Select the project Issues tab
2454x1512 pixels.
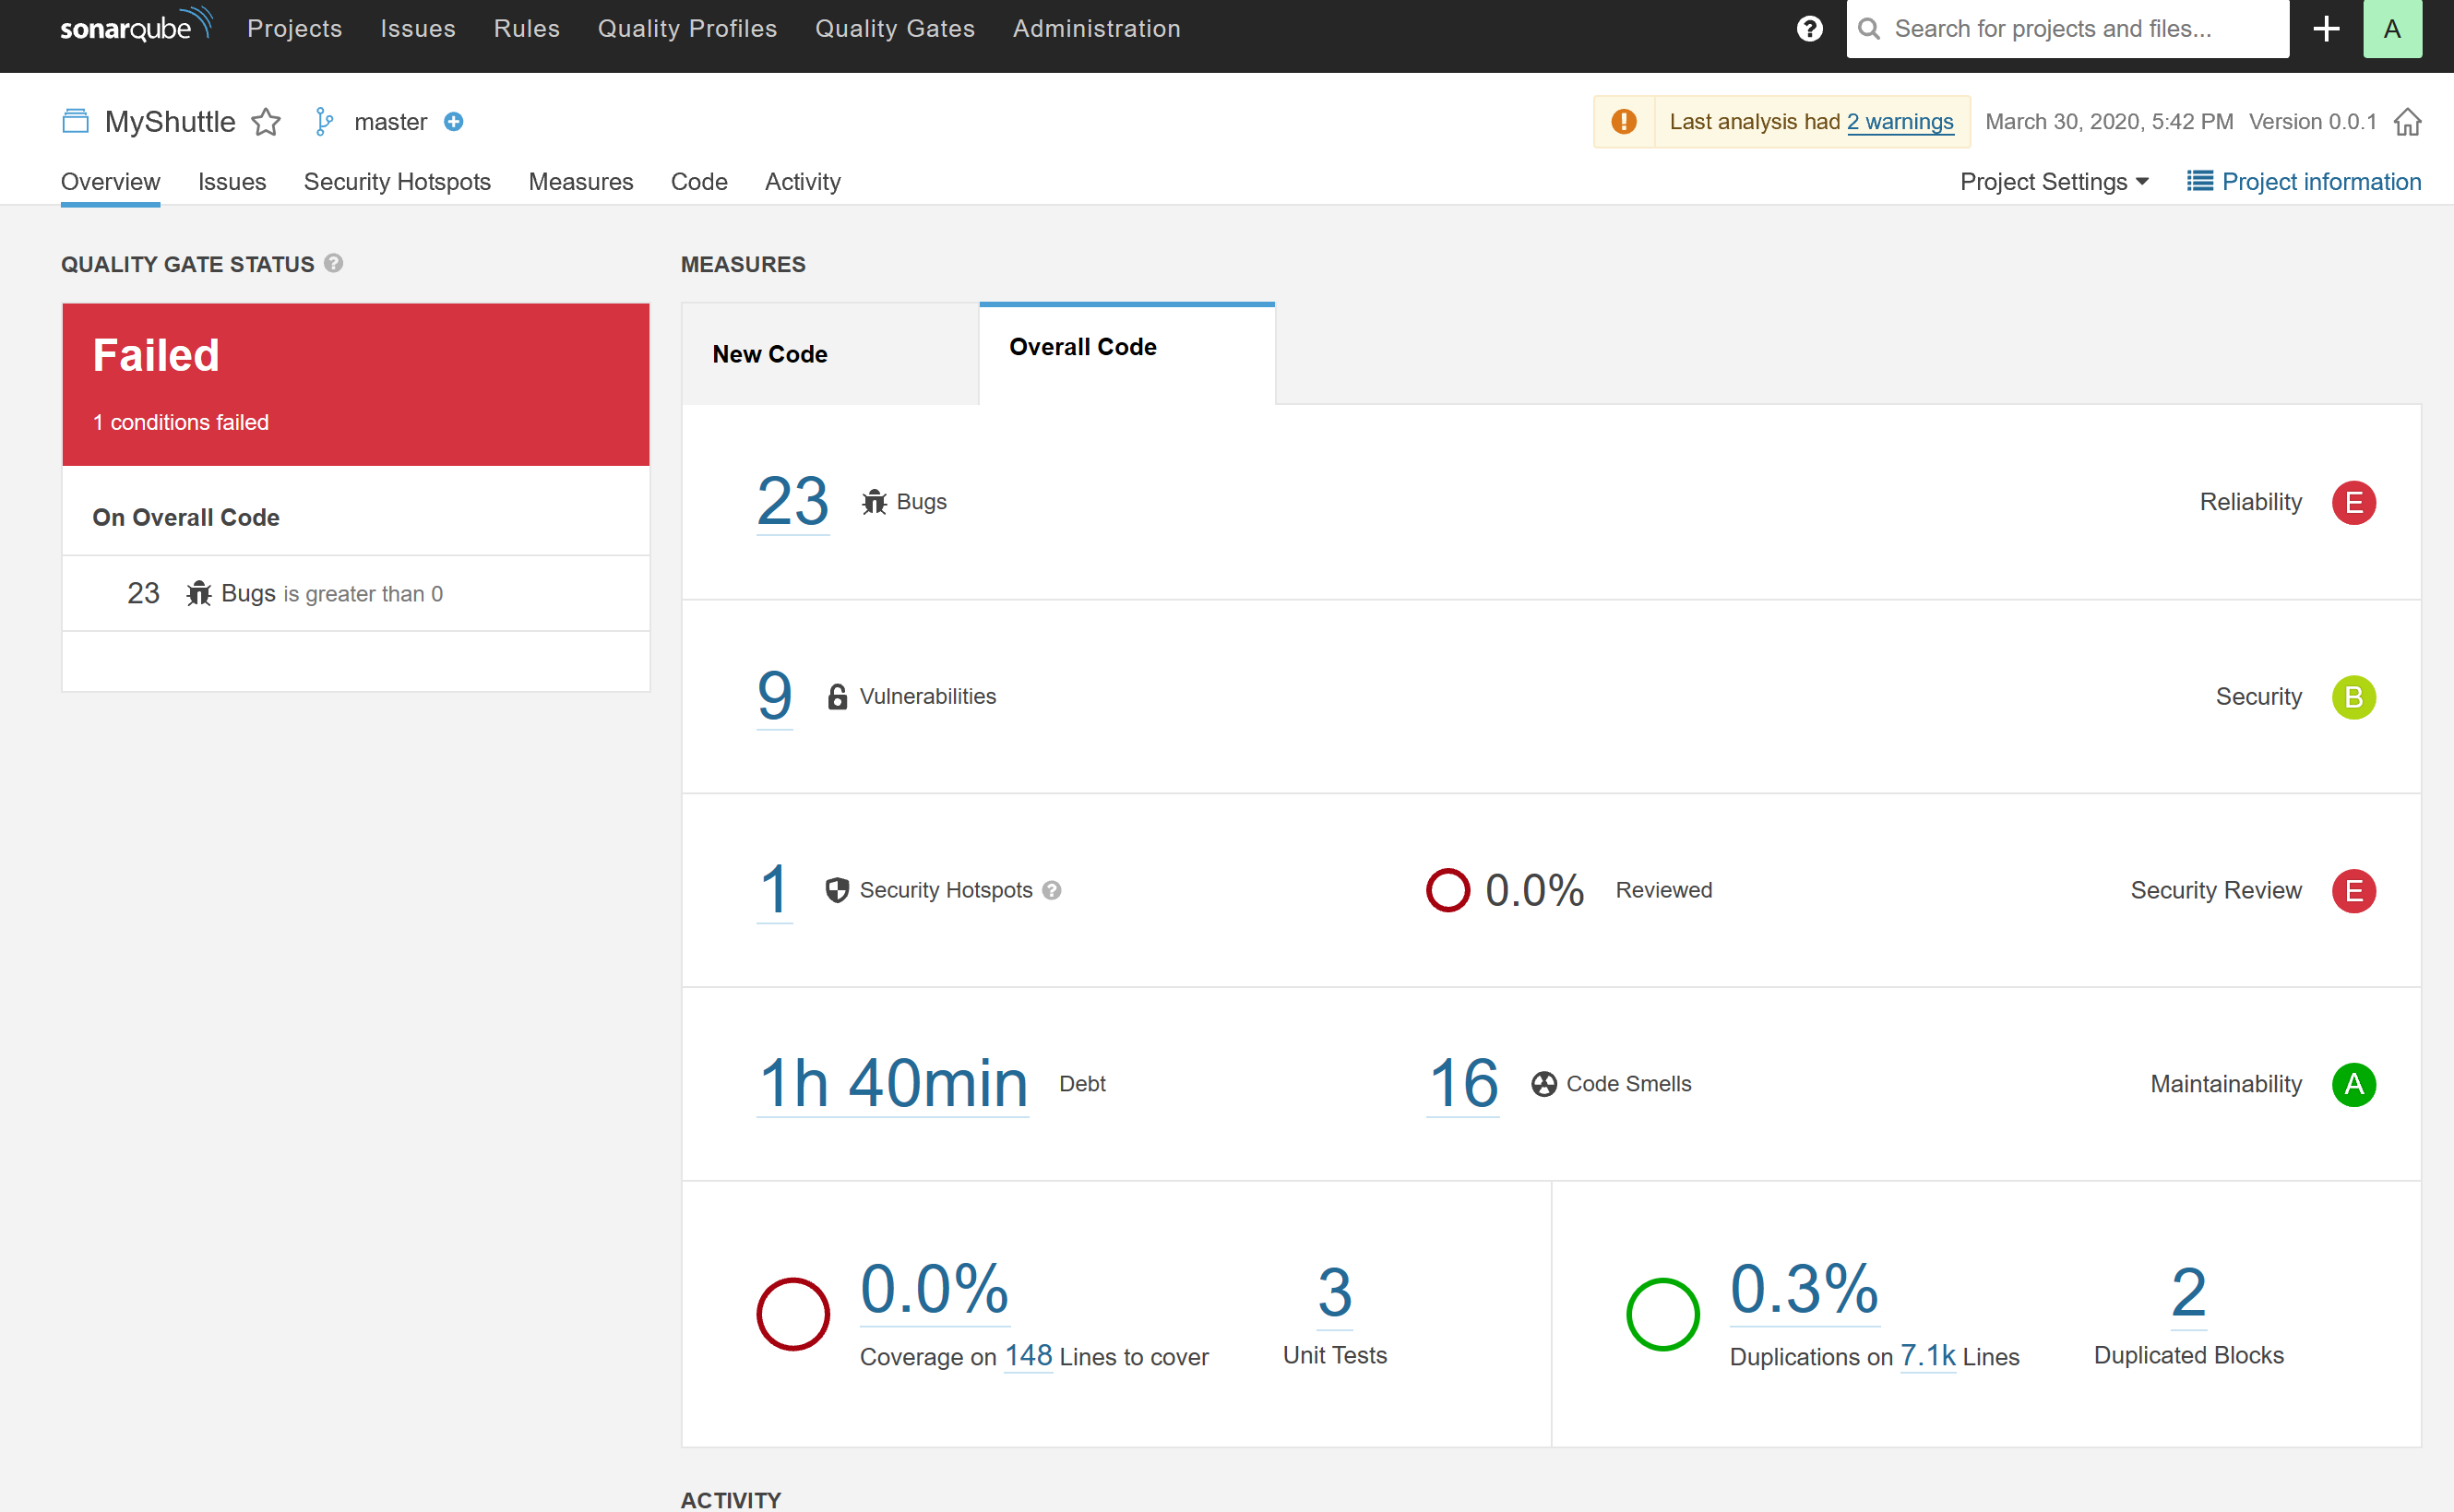coord(232,182)
